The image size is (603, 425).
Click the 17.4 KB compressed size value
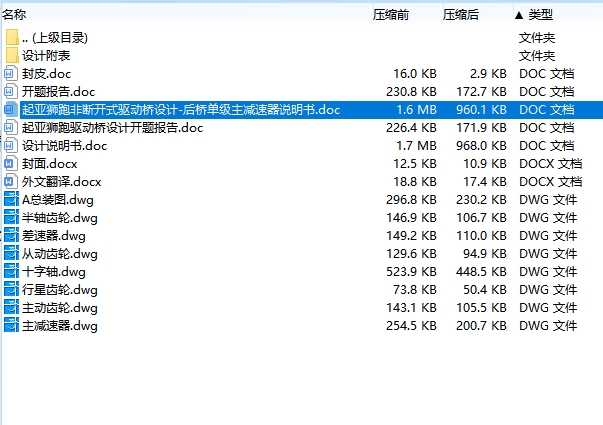[485, 182]
